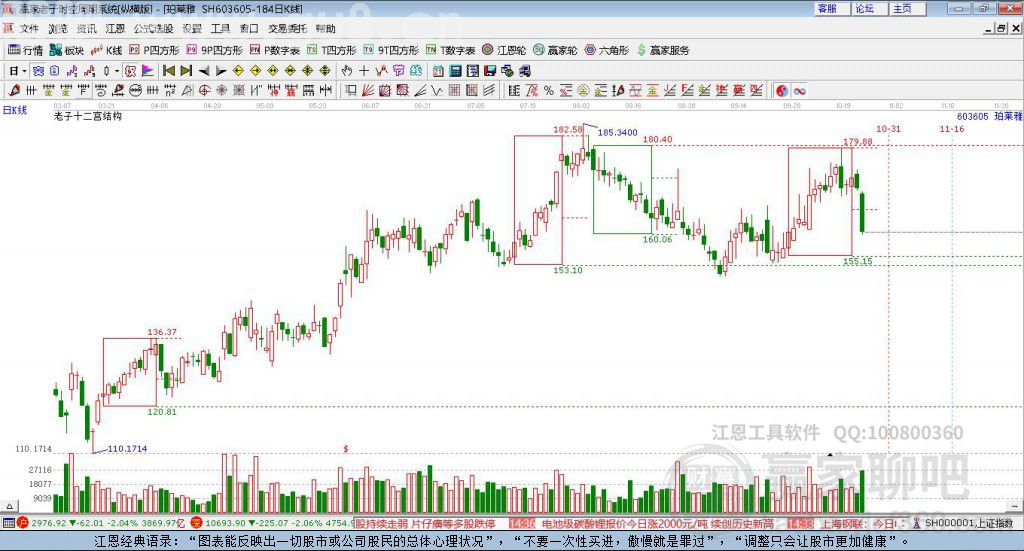The height and width of the screenshot is (551, 1024).
Task: Expand the candlestick style dropdown arrow
Action: pos(117,71)
